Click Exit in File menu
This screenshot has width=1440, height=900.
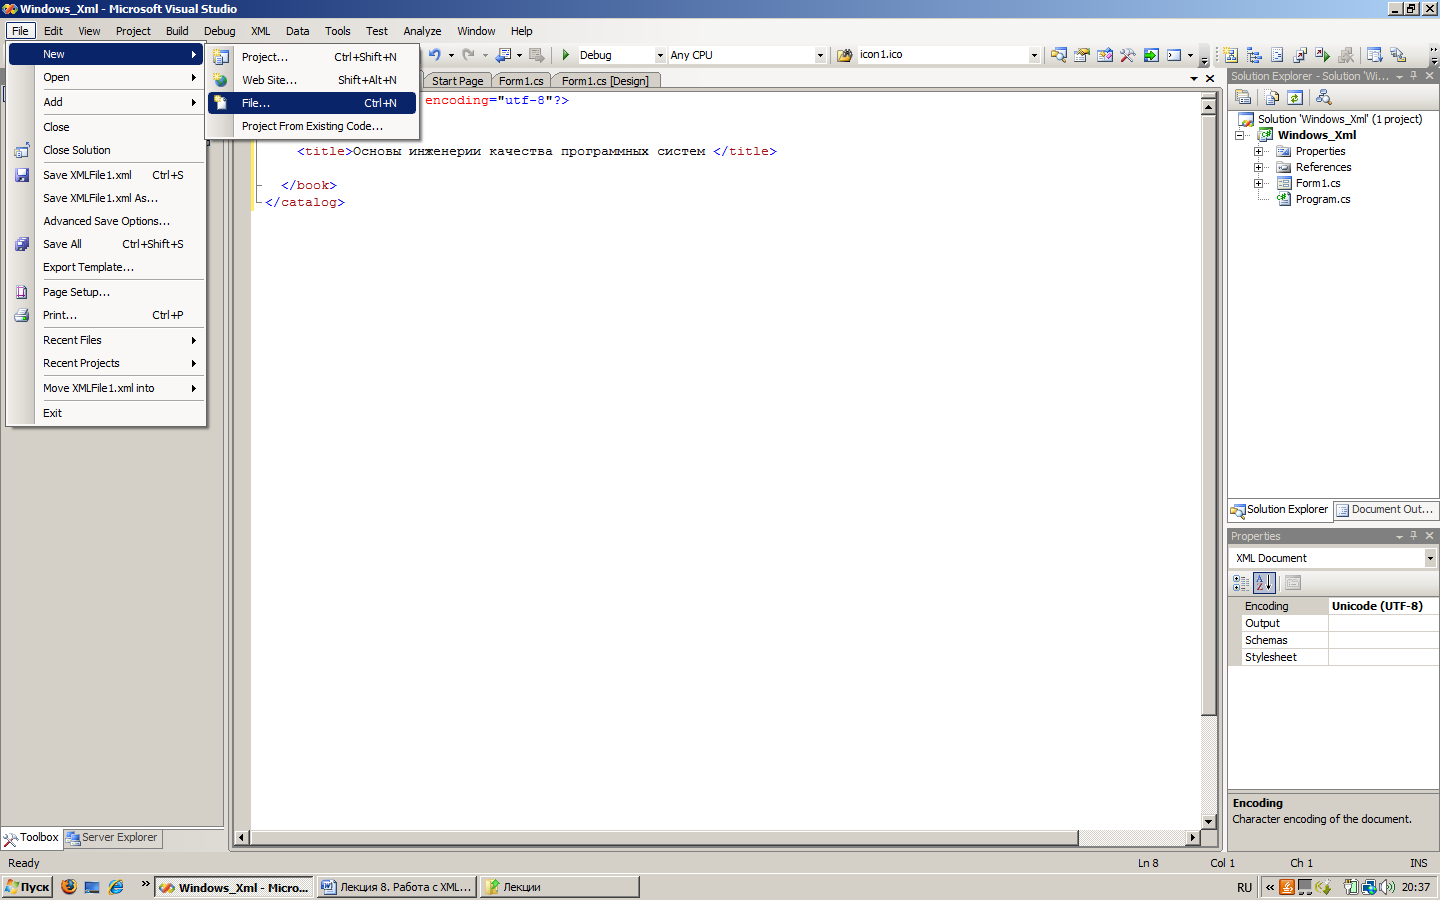[106, 413]
